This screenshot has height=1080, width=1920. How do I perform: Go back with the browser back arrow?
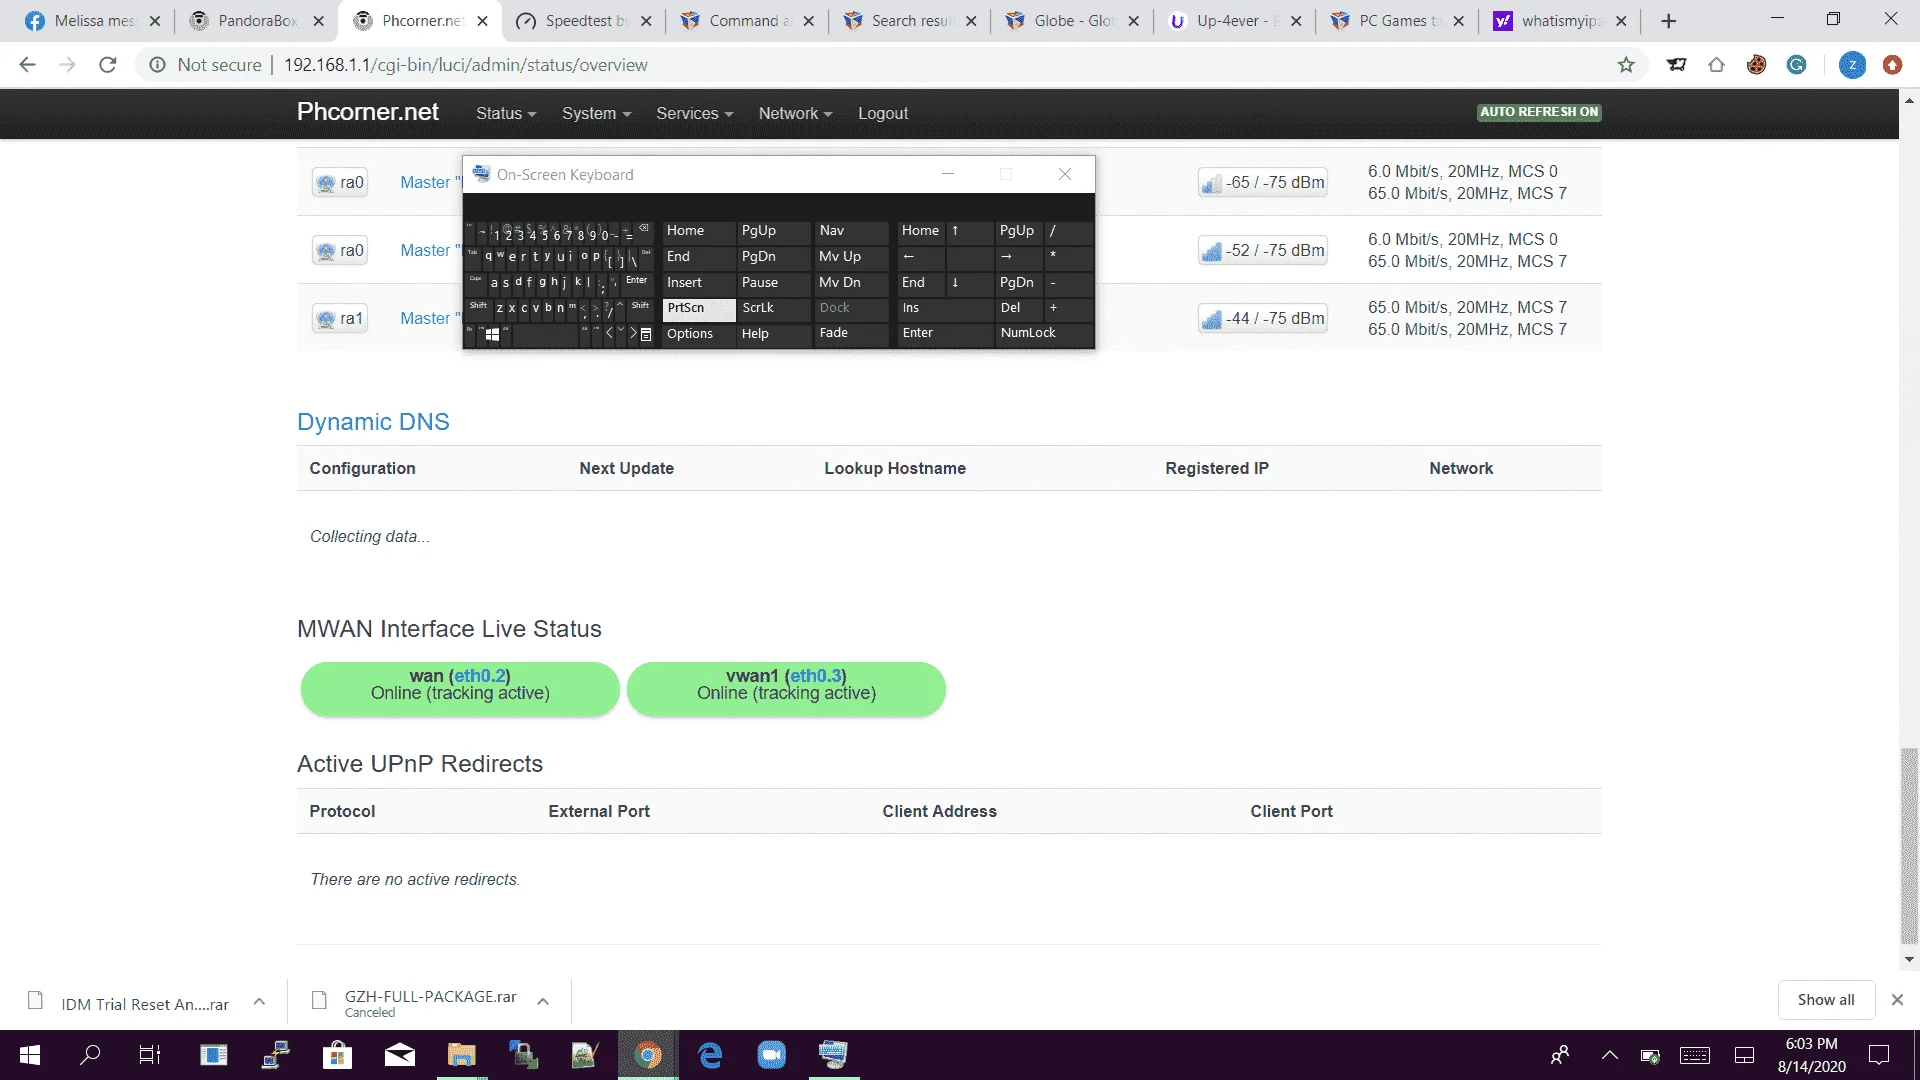click(x=27, y=65)
